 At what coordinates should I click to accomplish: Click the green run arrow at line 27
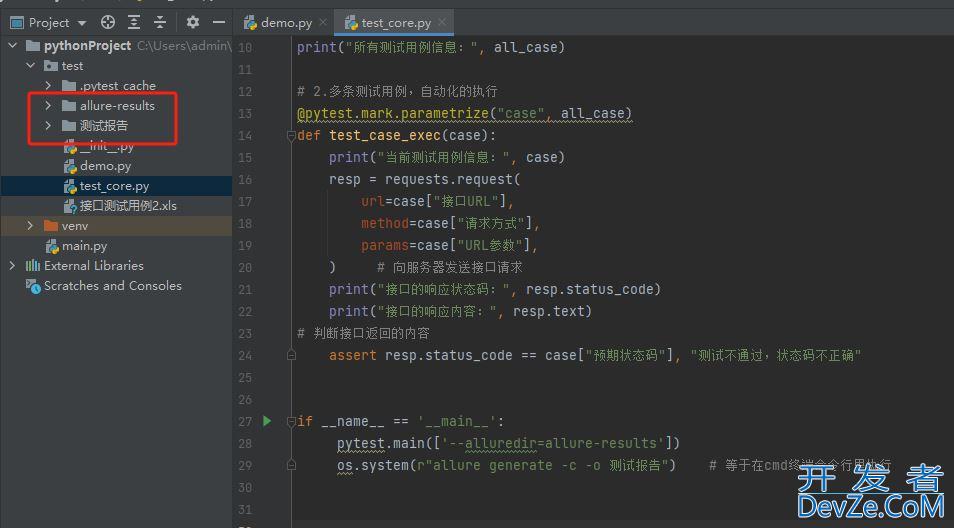click(267, 421)
